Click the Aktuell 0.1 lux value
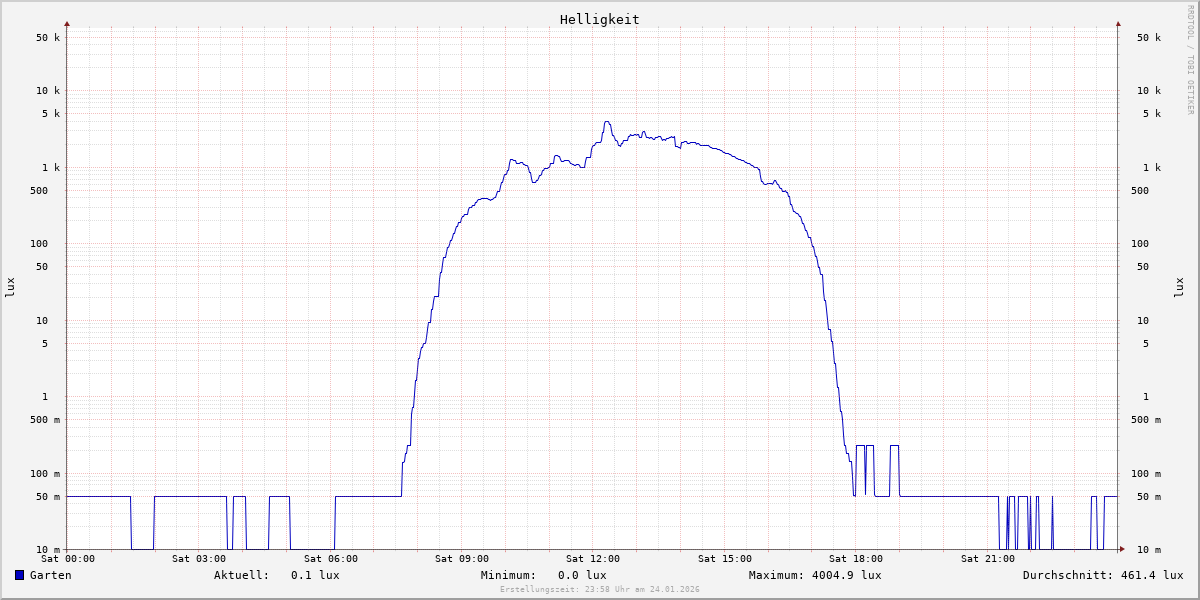This screenshot has height=600, width=1200. pos(315,575)
